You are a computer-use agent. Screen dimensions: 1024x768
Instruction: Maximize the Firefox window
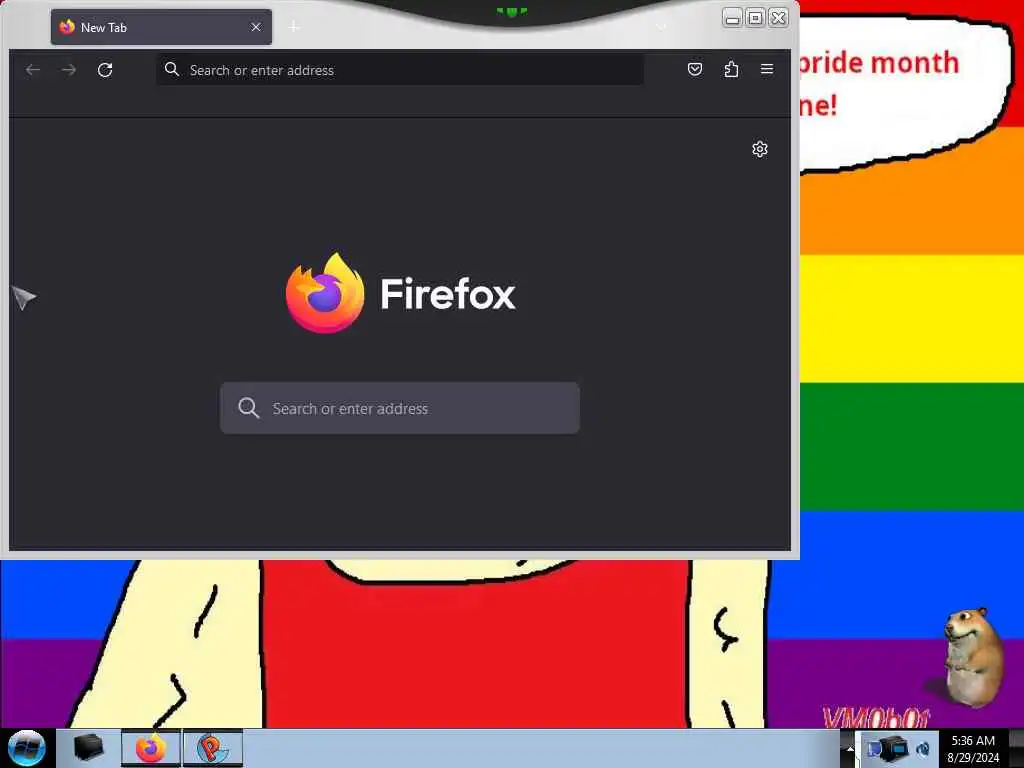[x=756, y=18]
